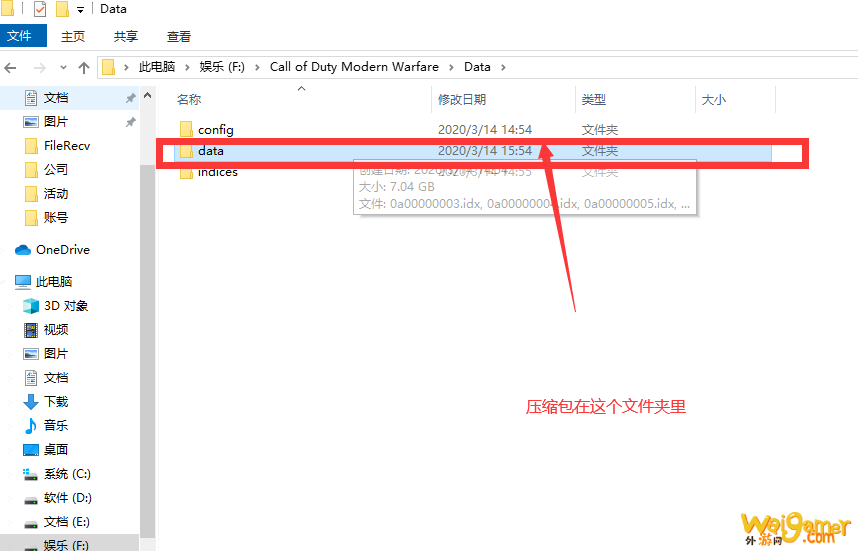Image resolution: width=858 pixels, height=551 pixels.
Task: Open the 音乐 music note icon
Action: (x=31, y=426)
